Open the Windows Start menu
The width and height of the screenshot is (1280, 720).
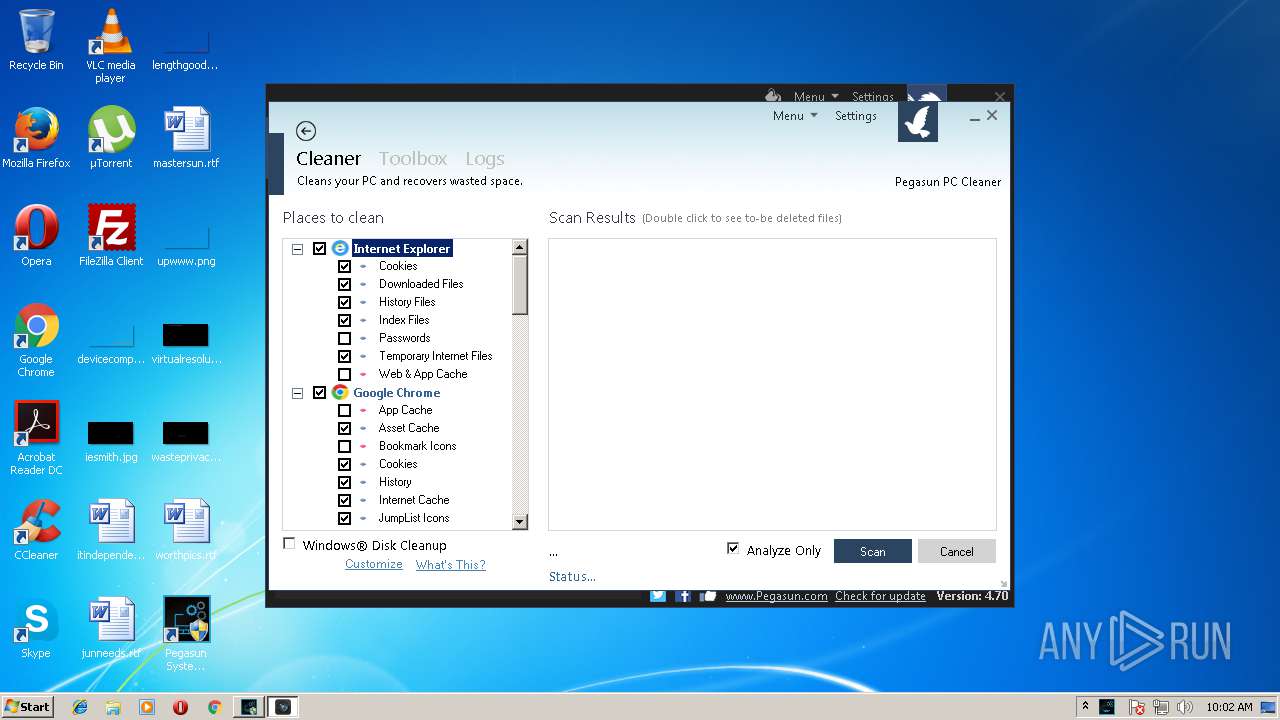pyautogui.click(x=27, y=706)
